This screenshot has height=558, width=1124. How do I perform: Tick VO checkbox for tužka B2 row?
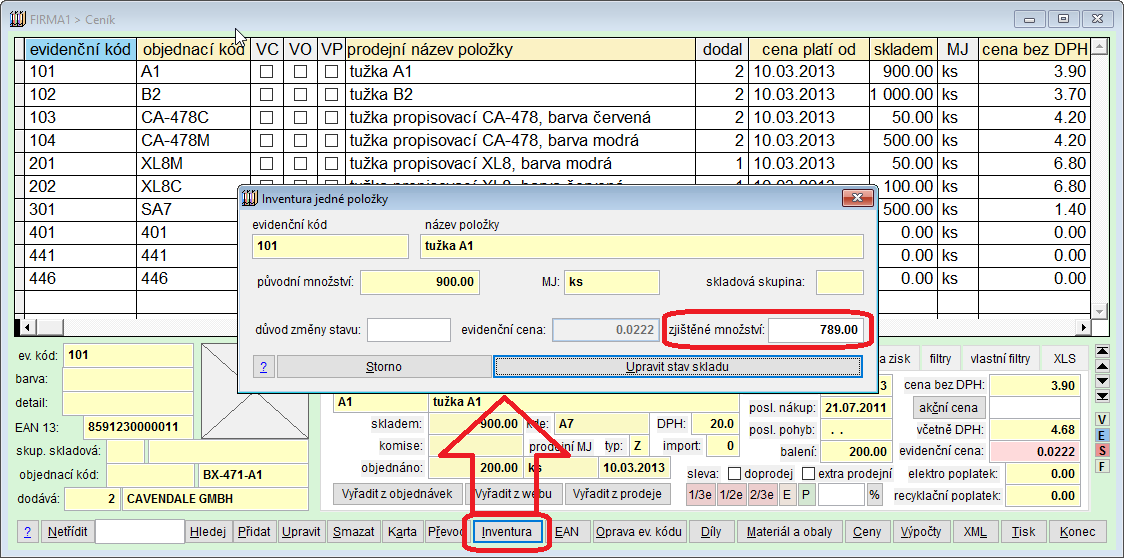click(x=300, y=95)
